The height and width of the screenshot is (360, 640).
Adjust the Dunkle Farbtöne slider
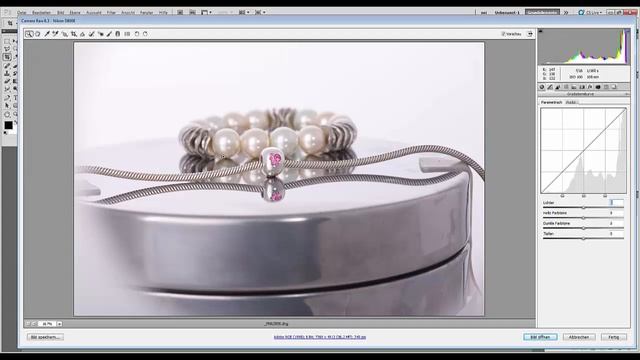coord(583,228)
